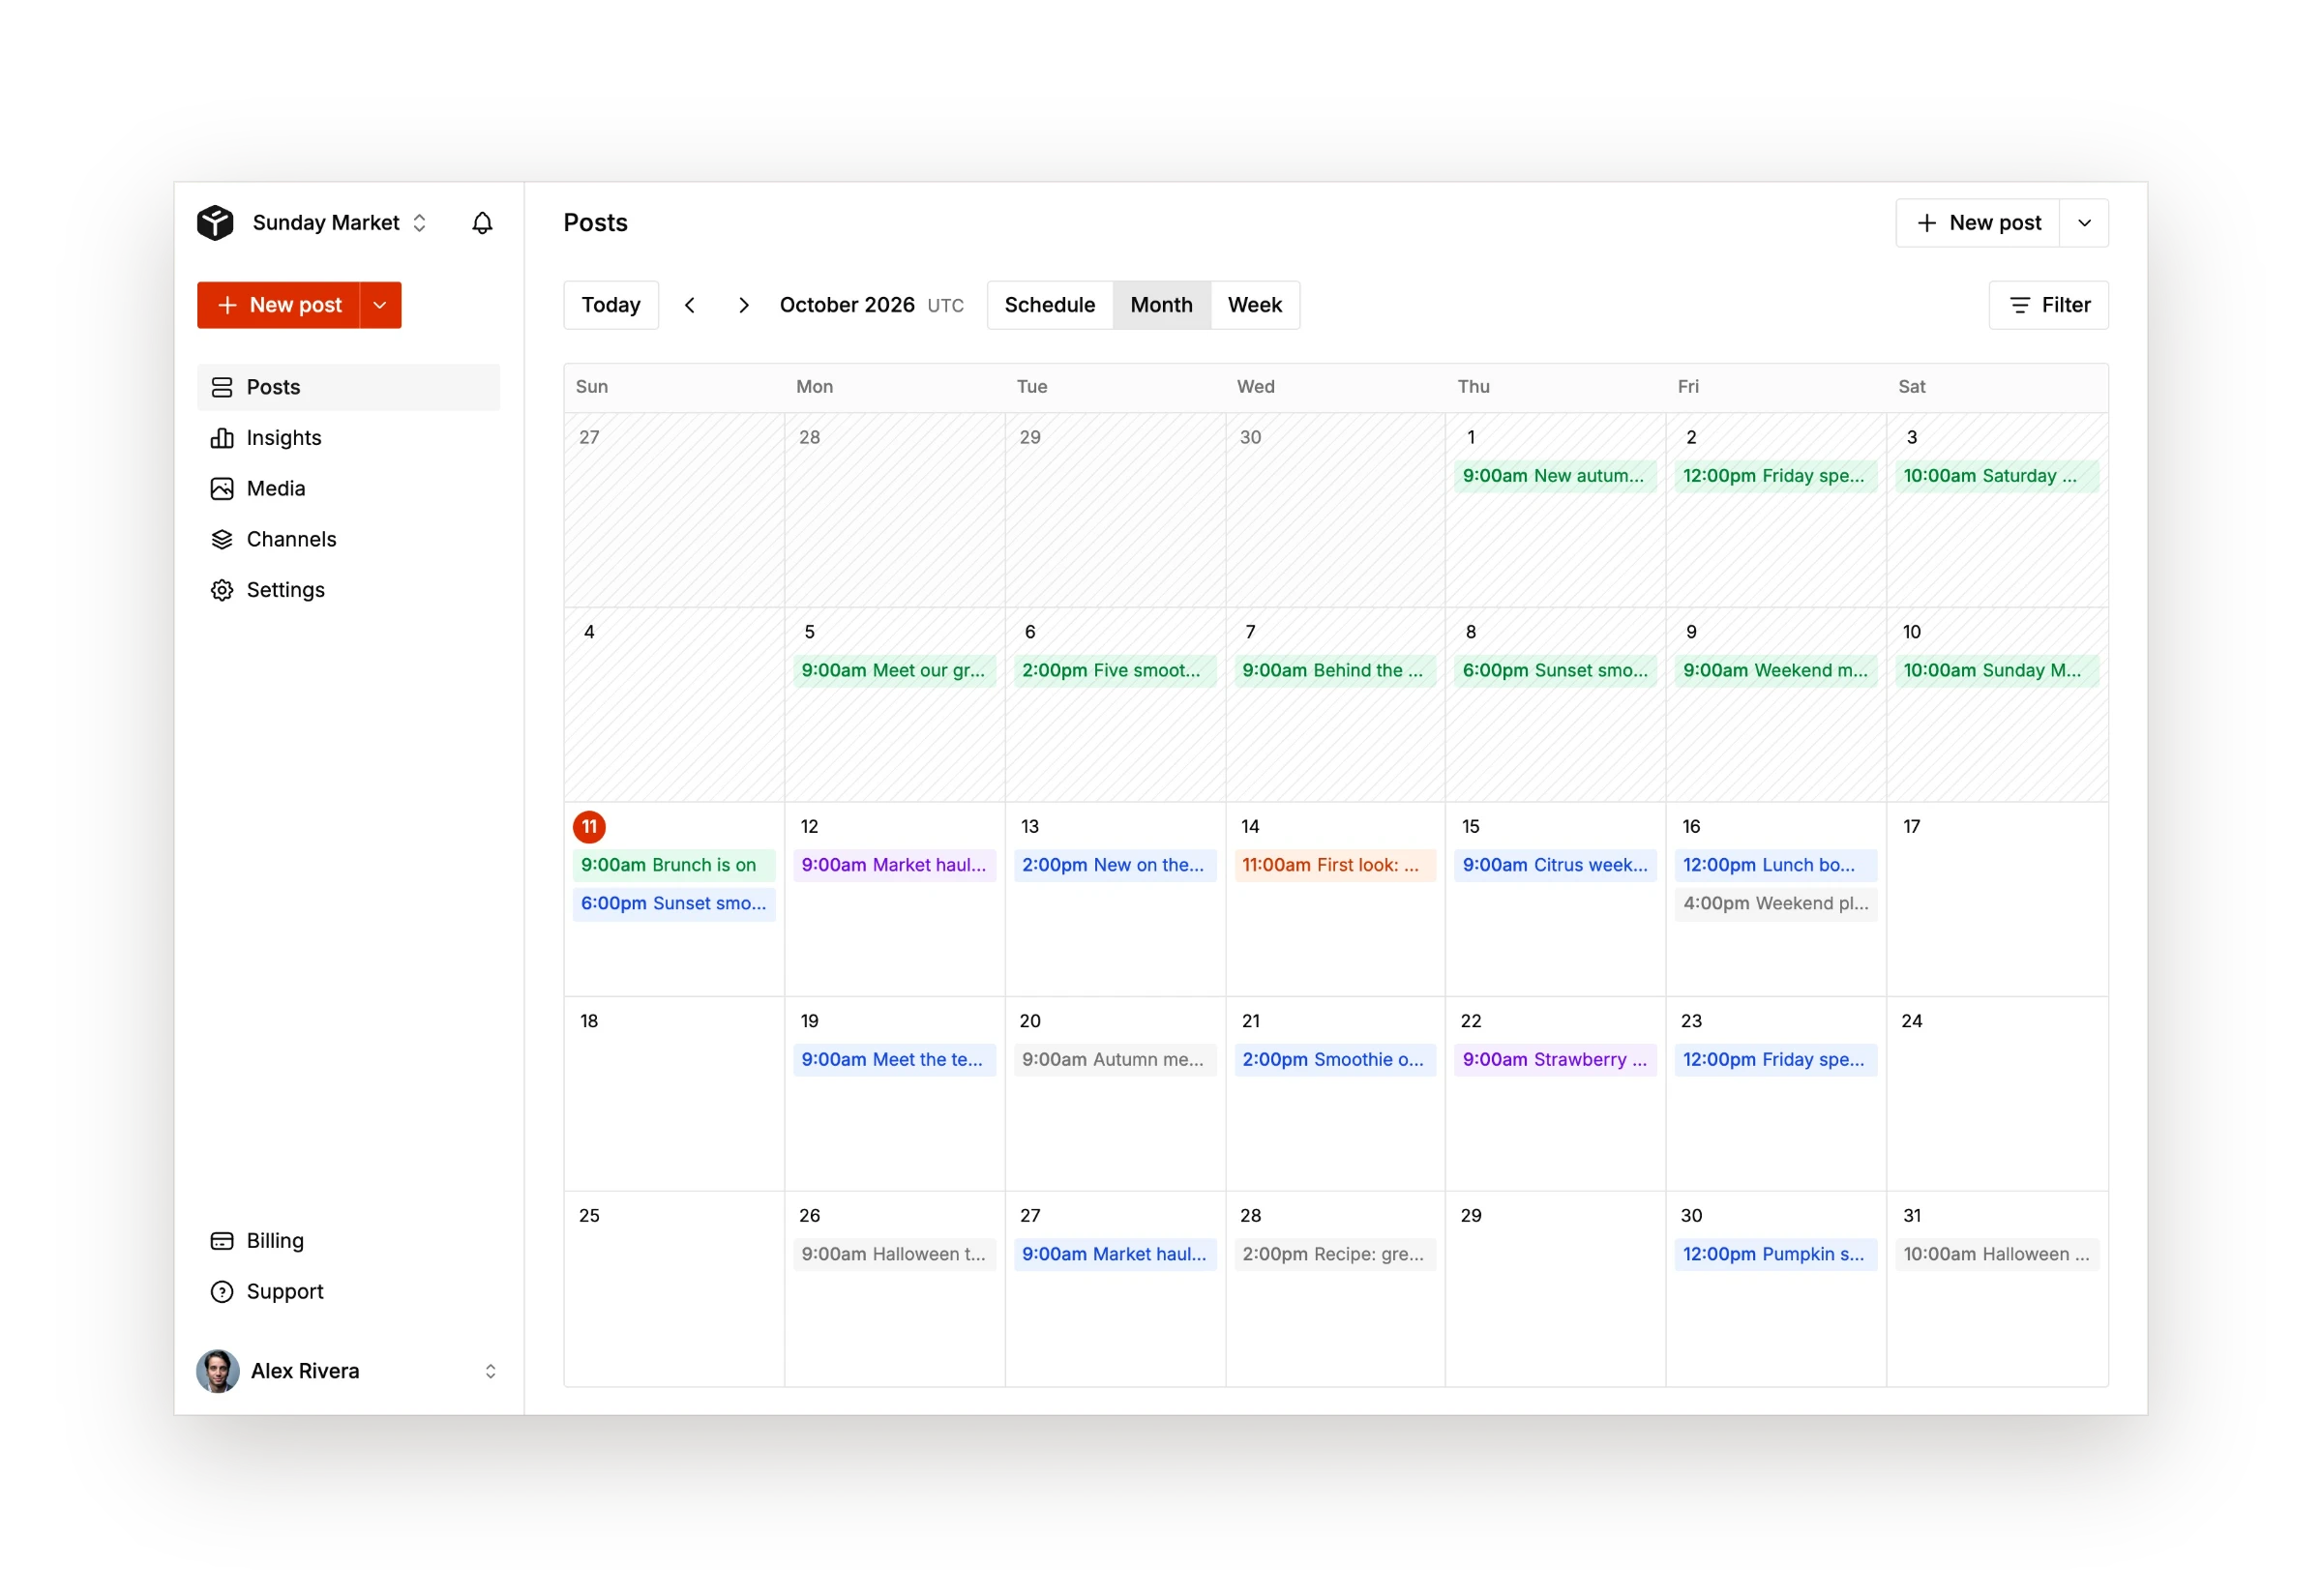Open 12:00pm Pumpkin s... post
This screenshot has height=1596, width=2322.
pos(1775,1254)
